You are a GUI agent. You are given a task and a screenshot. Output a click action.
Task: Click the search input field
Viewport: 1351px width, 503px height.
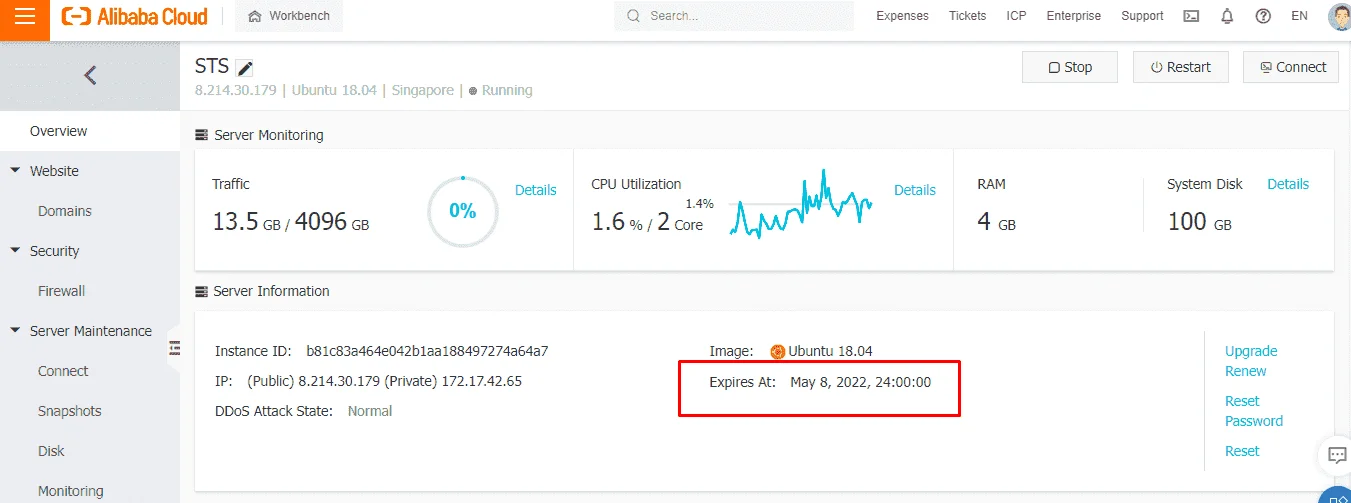click(734, 16)
